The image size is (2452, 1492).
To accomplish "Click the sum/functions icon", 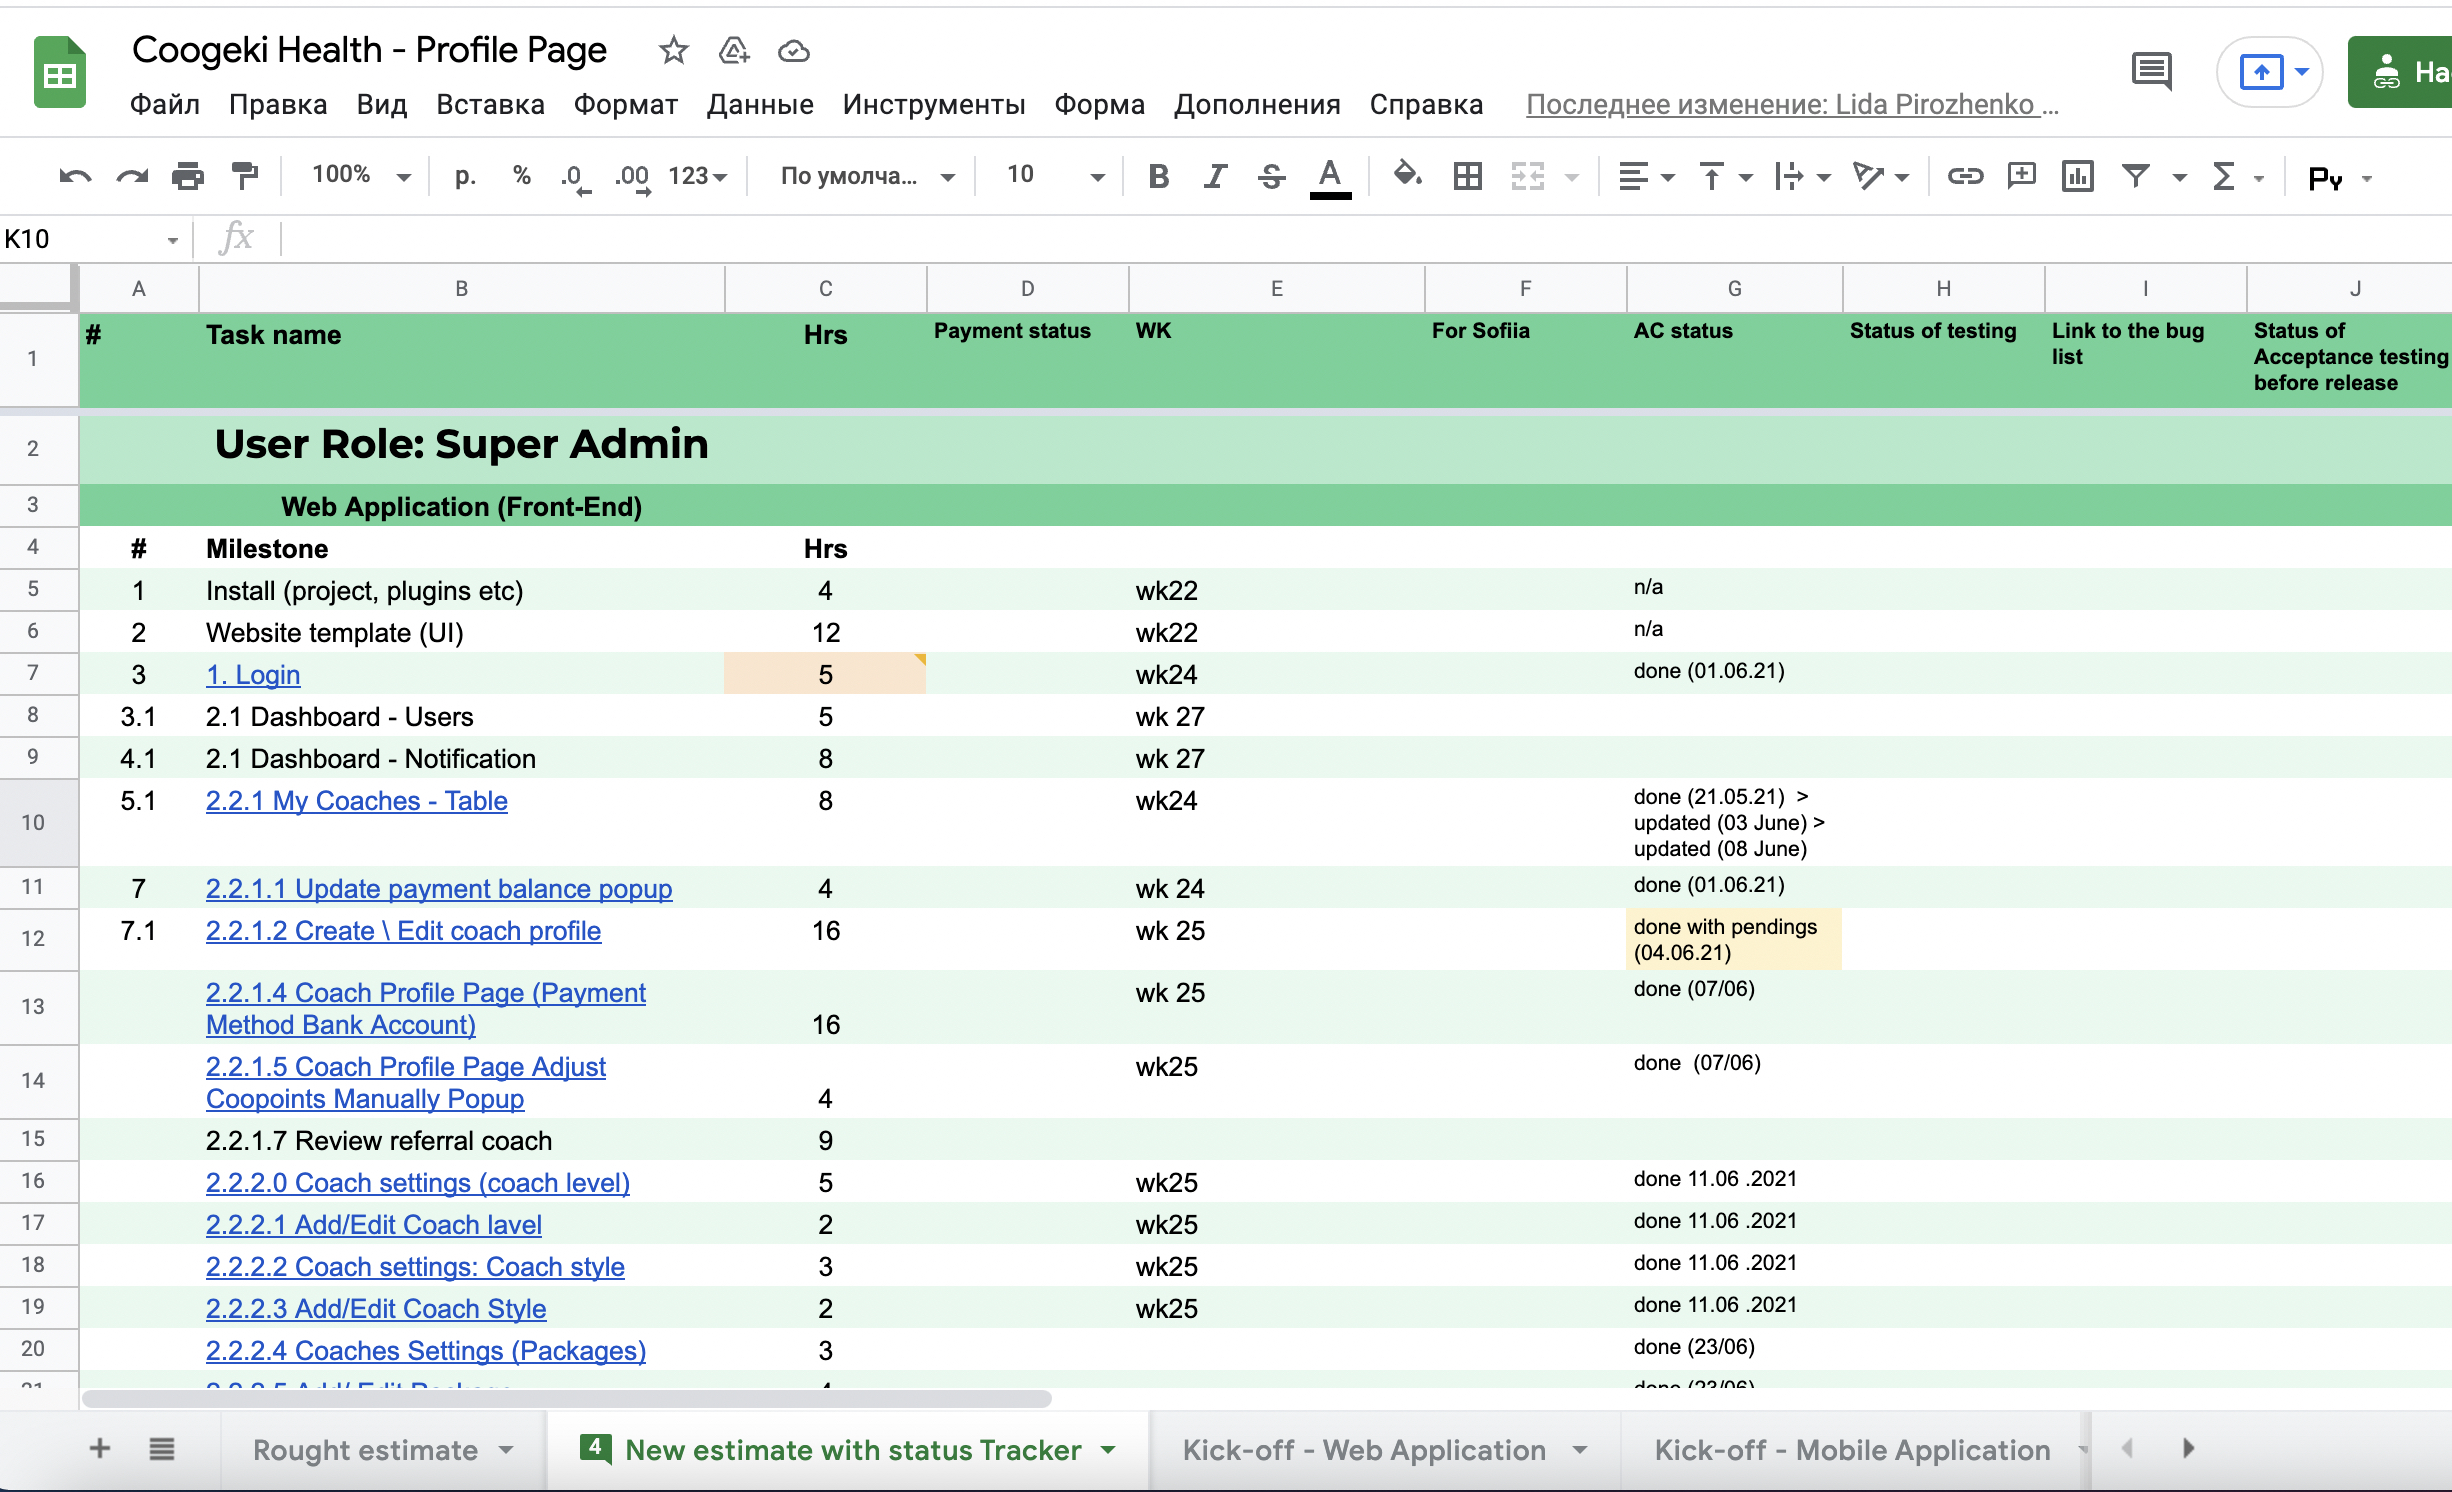I will pos(2224,175).
